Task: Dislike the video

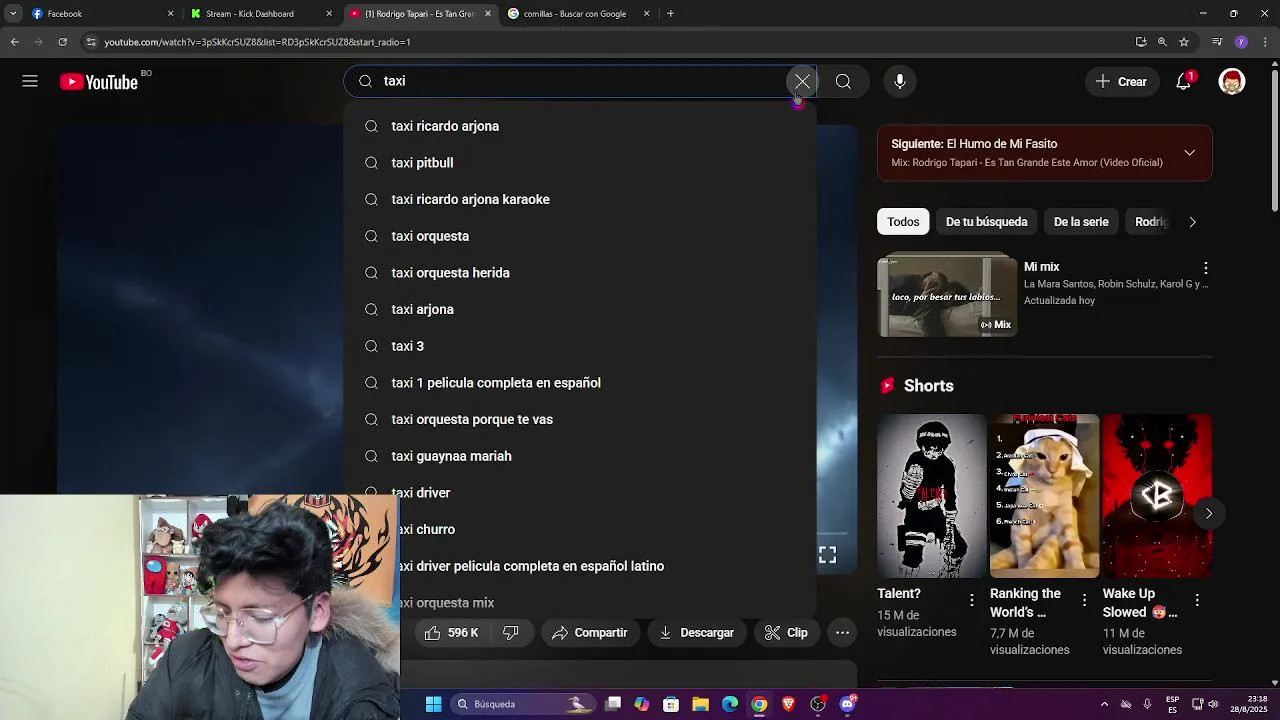Action: pos(511,633)
